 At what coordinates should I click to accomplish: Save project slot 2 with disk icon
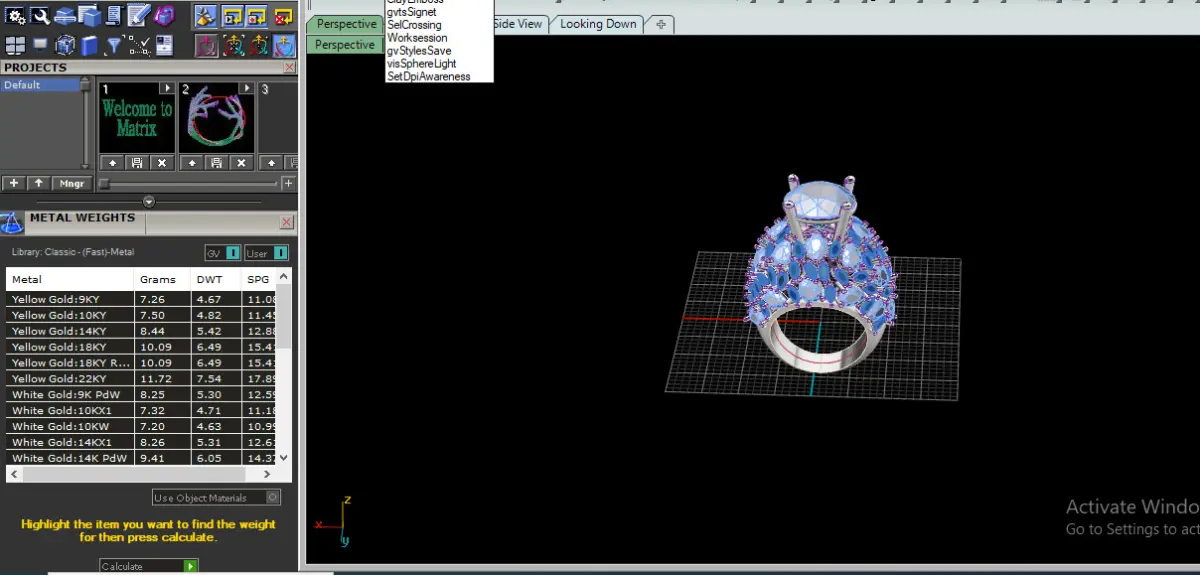click(216, 162)
